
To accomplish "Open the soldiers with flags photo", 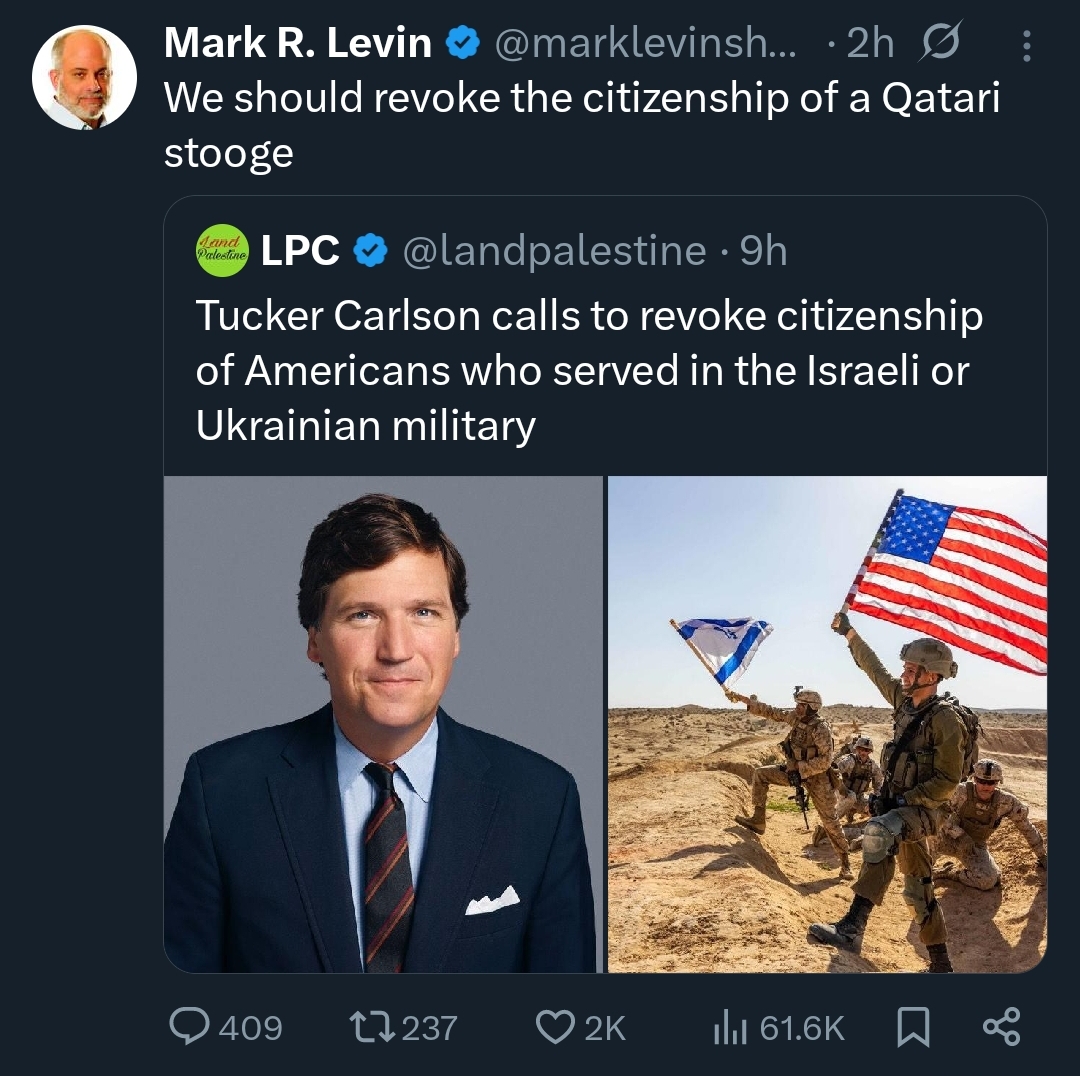I will pyautogui.click(x=827, y=724).
